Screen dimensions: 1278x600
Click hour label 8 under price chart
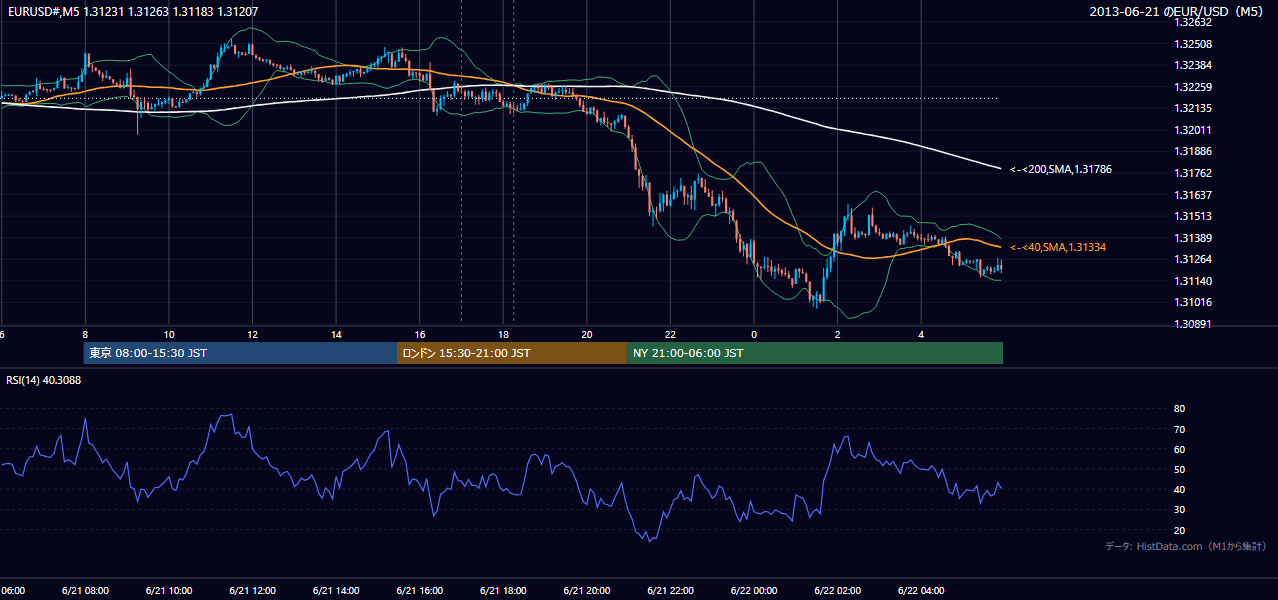click(85, 334)
